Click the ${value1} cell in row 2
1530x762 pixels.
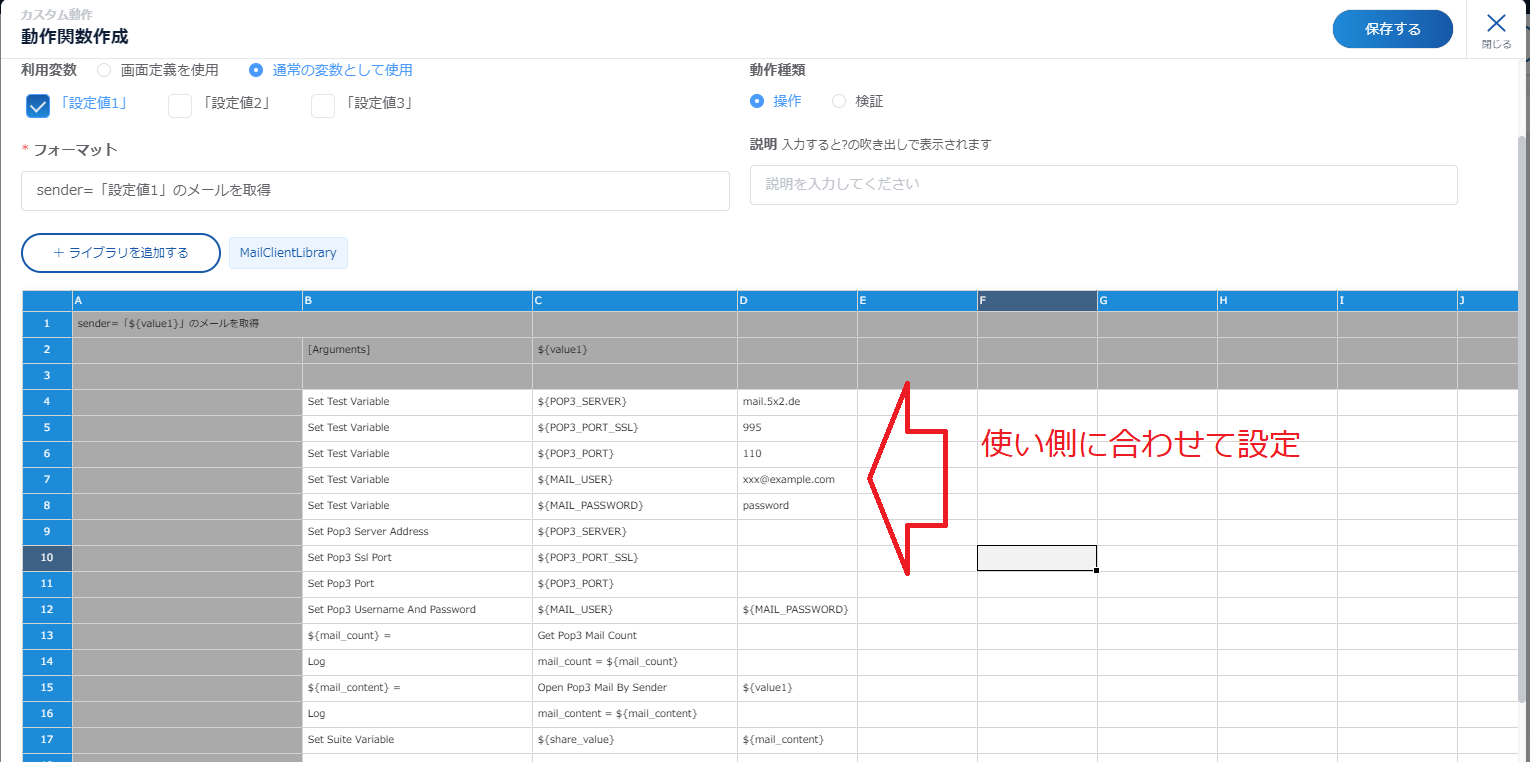635,350
